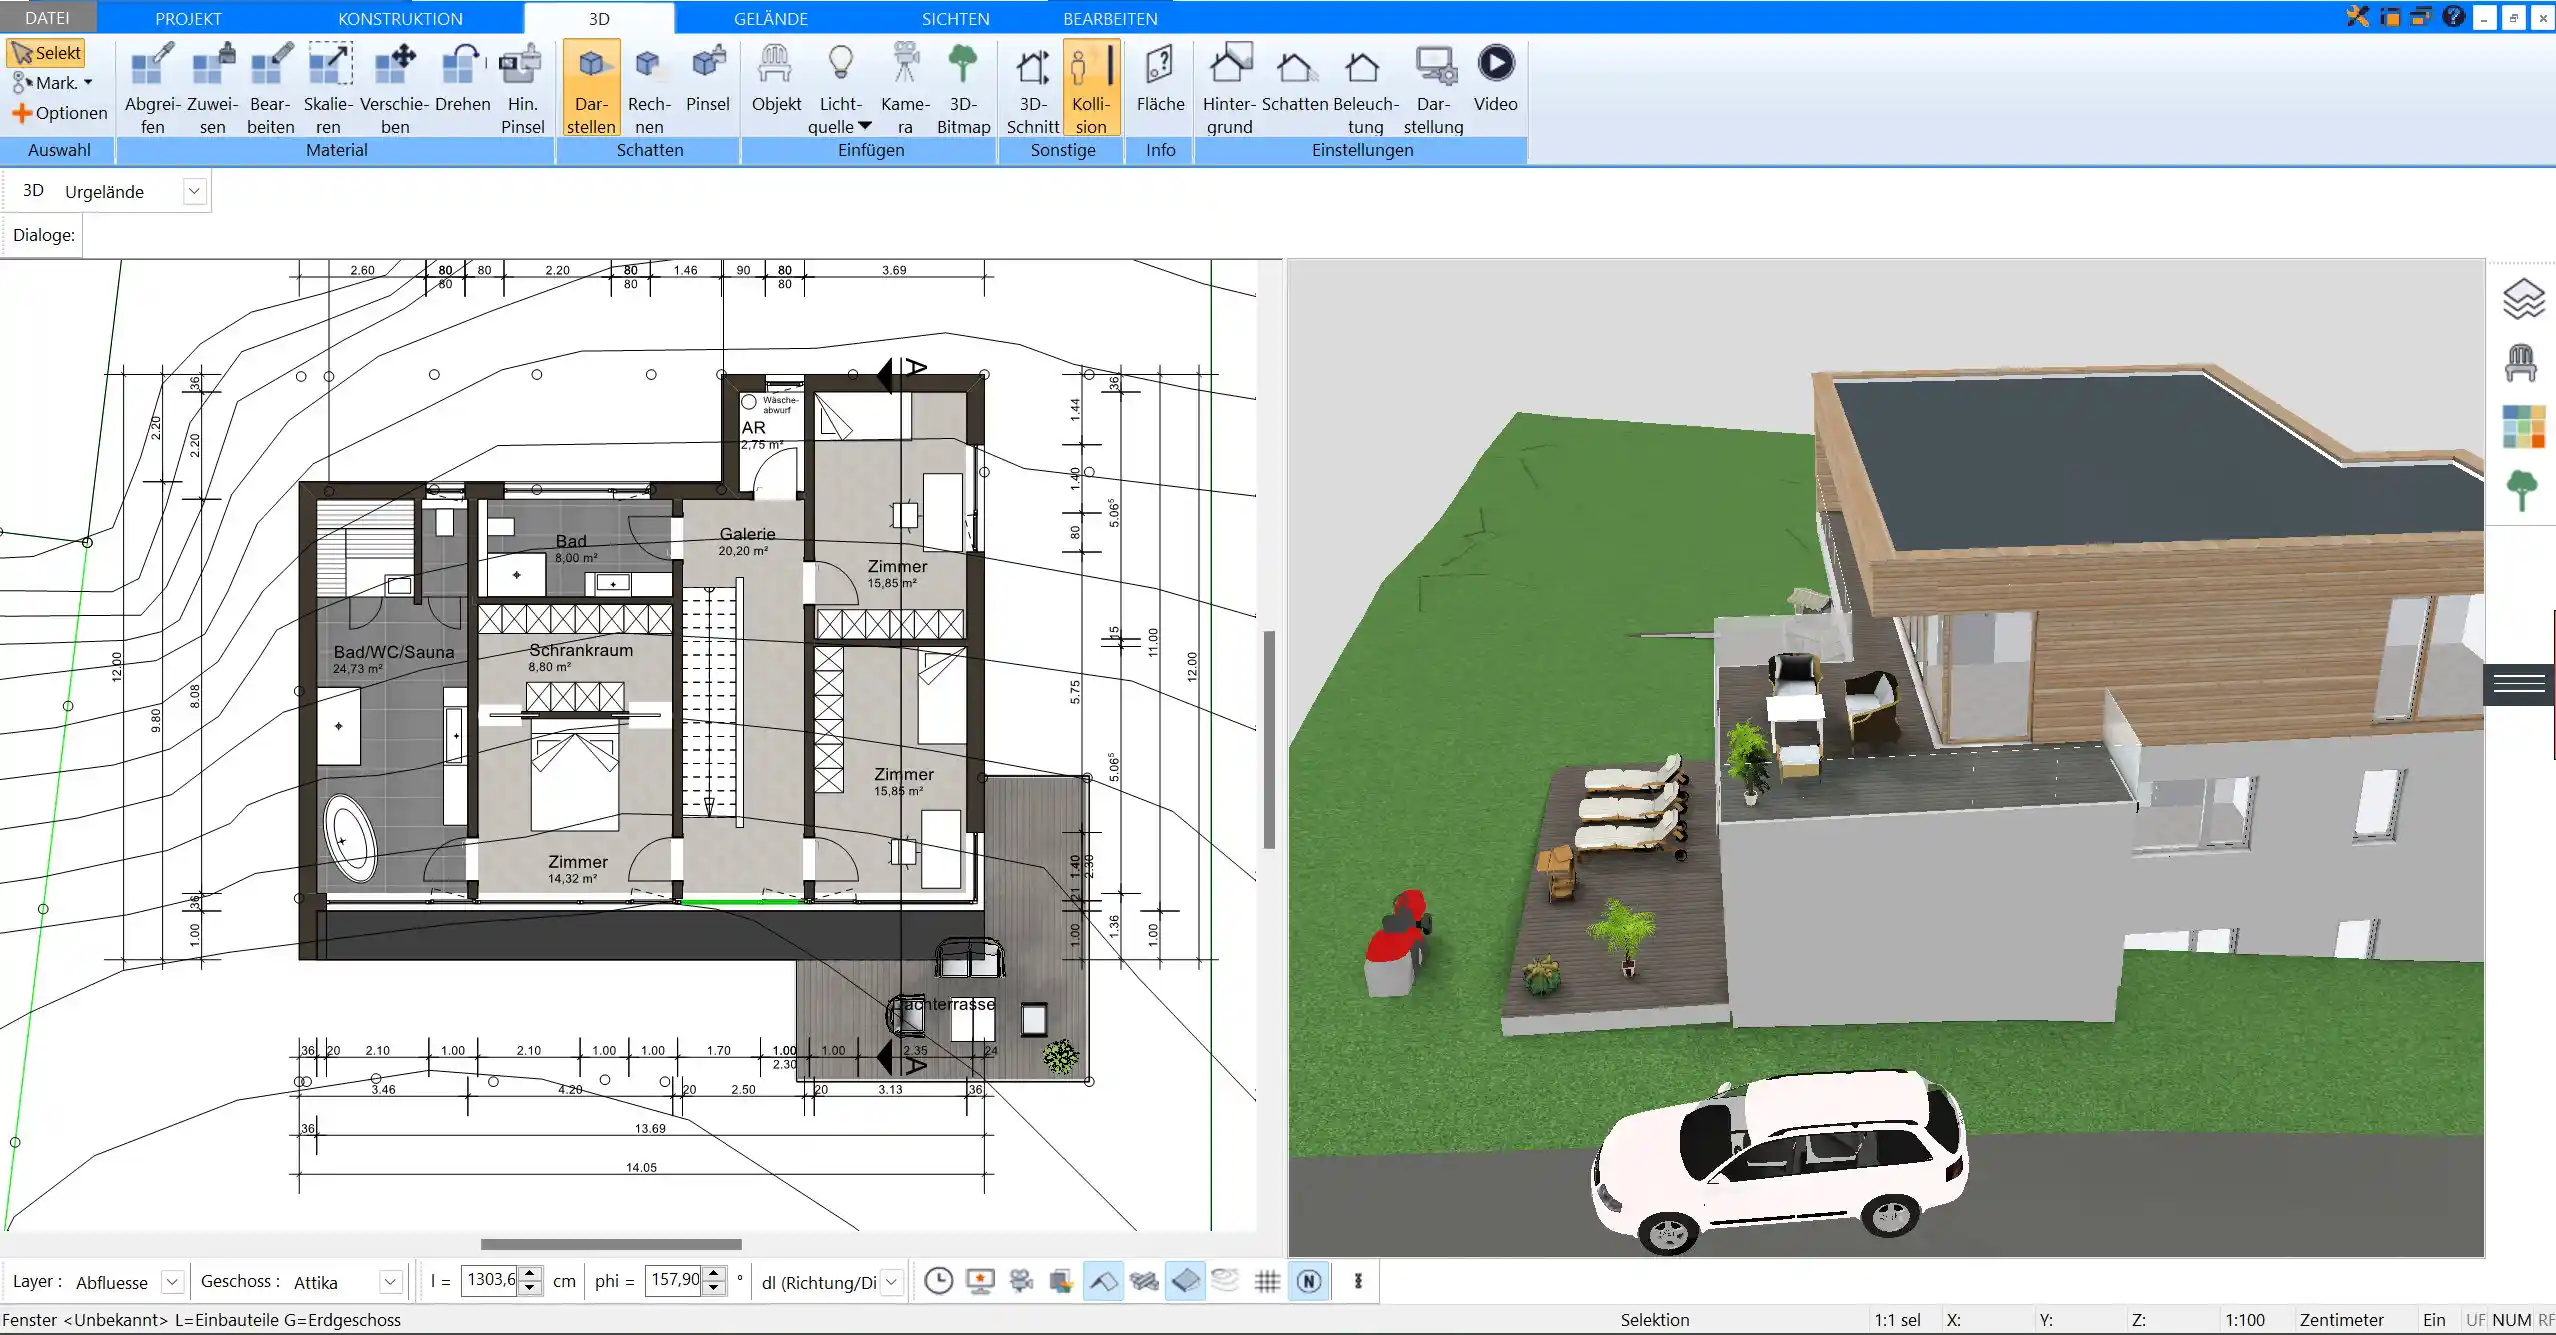Click the Mark button in toolbar
The height and width of the screenshot is (1335, 2556).
pyautogui.click(x=51, y=81)
